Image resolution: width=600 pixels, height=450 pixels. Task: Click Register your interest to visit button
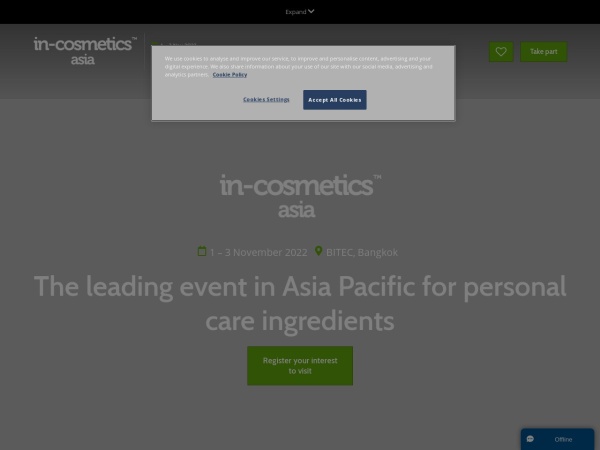300,366
